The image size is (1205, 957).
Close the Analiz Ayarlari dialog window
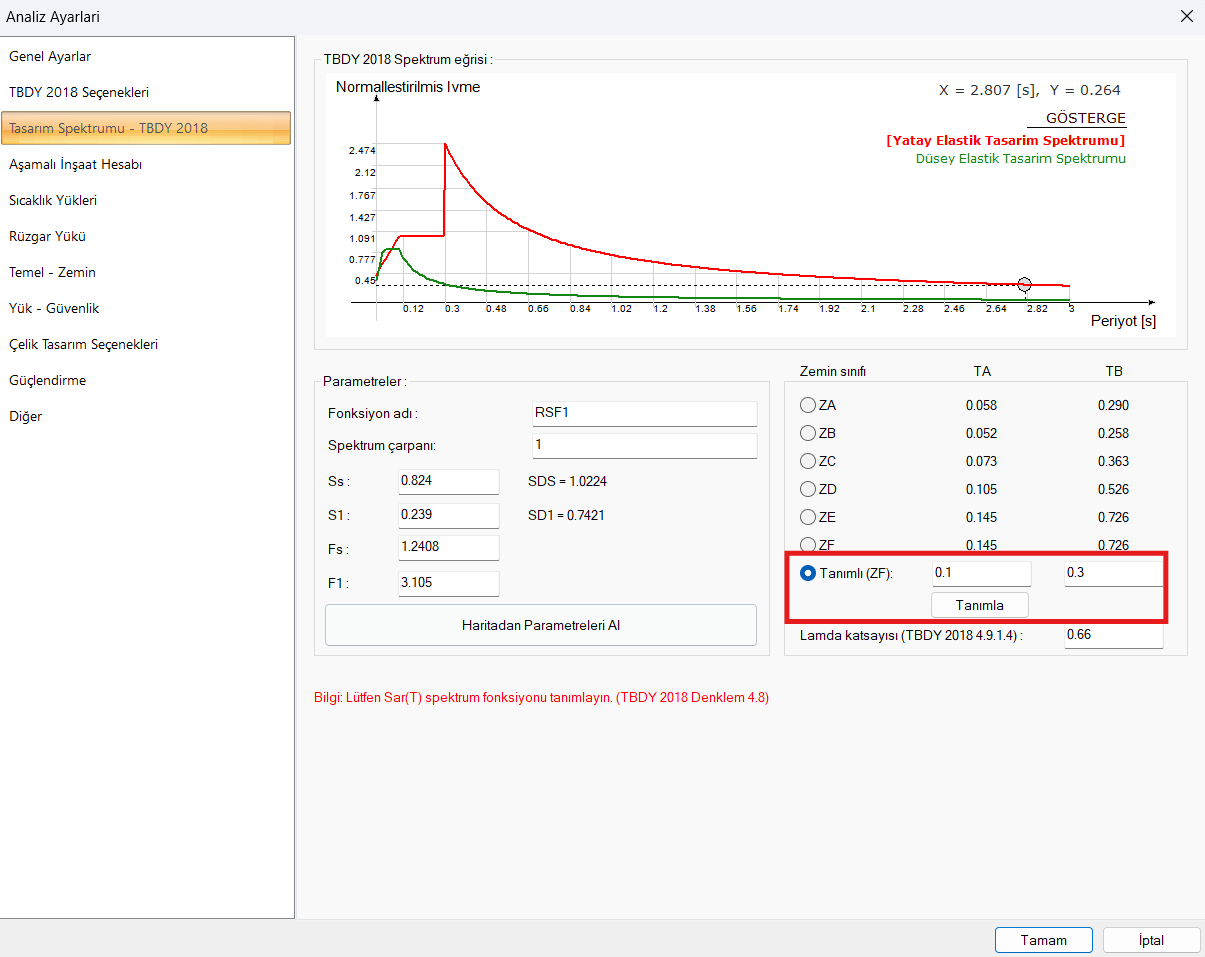click(x=1186, y=16)
